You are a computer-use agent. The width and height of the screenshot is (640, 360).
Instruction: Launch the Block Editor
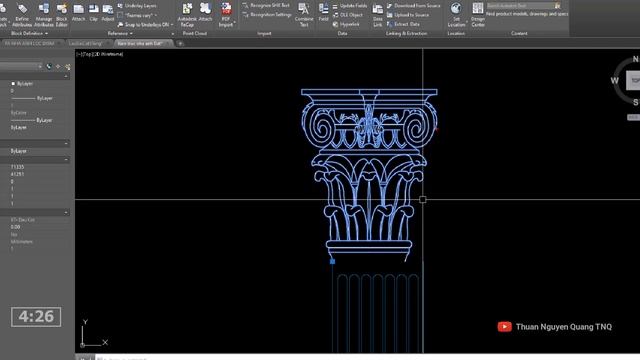62,15
